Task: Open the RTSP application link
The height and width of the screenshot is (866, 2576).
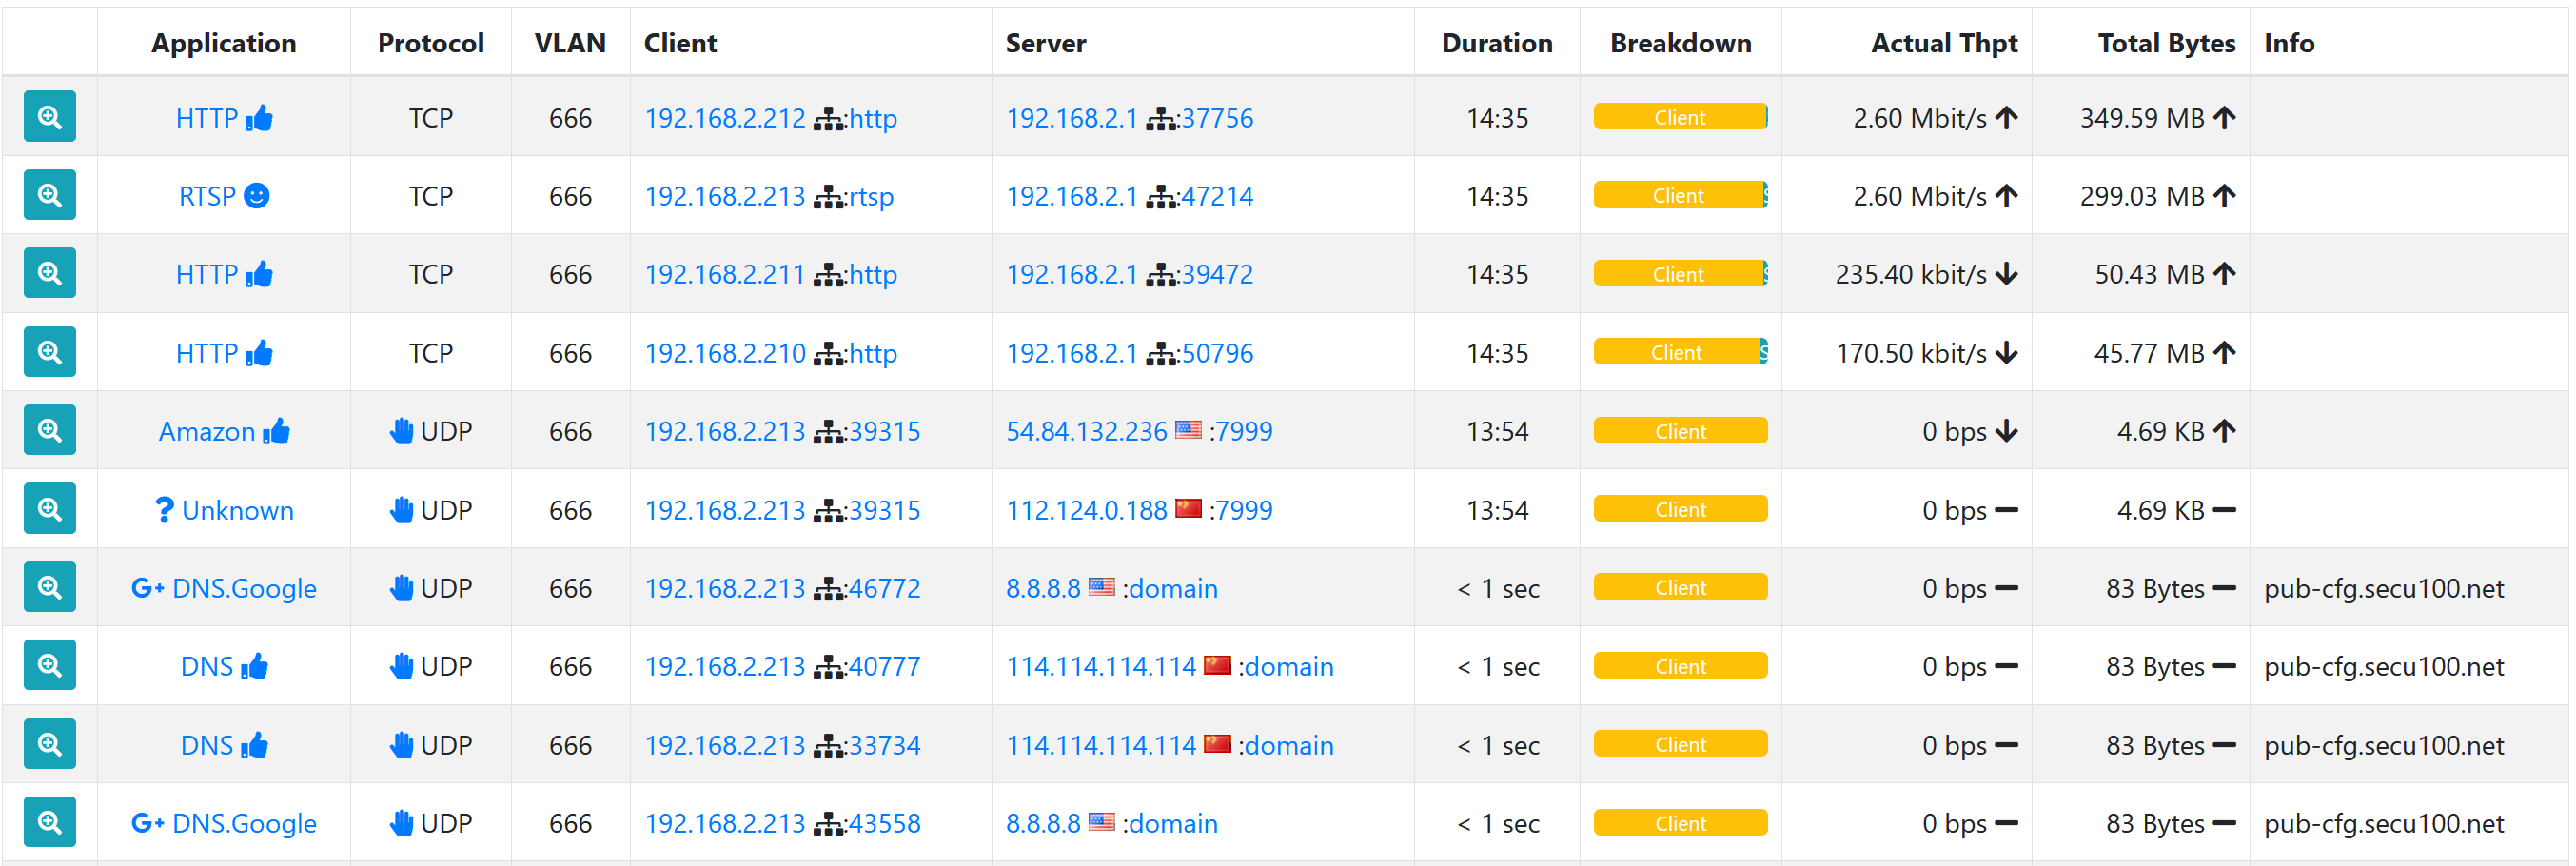Action: (x=207, y=196)
